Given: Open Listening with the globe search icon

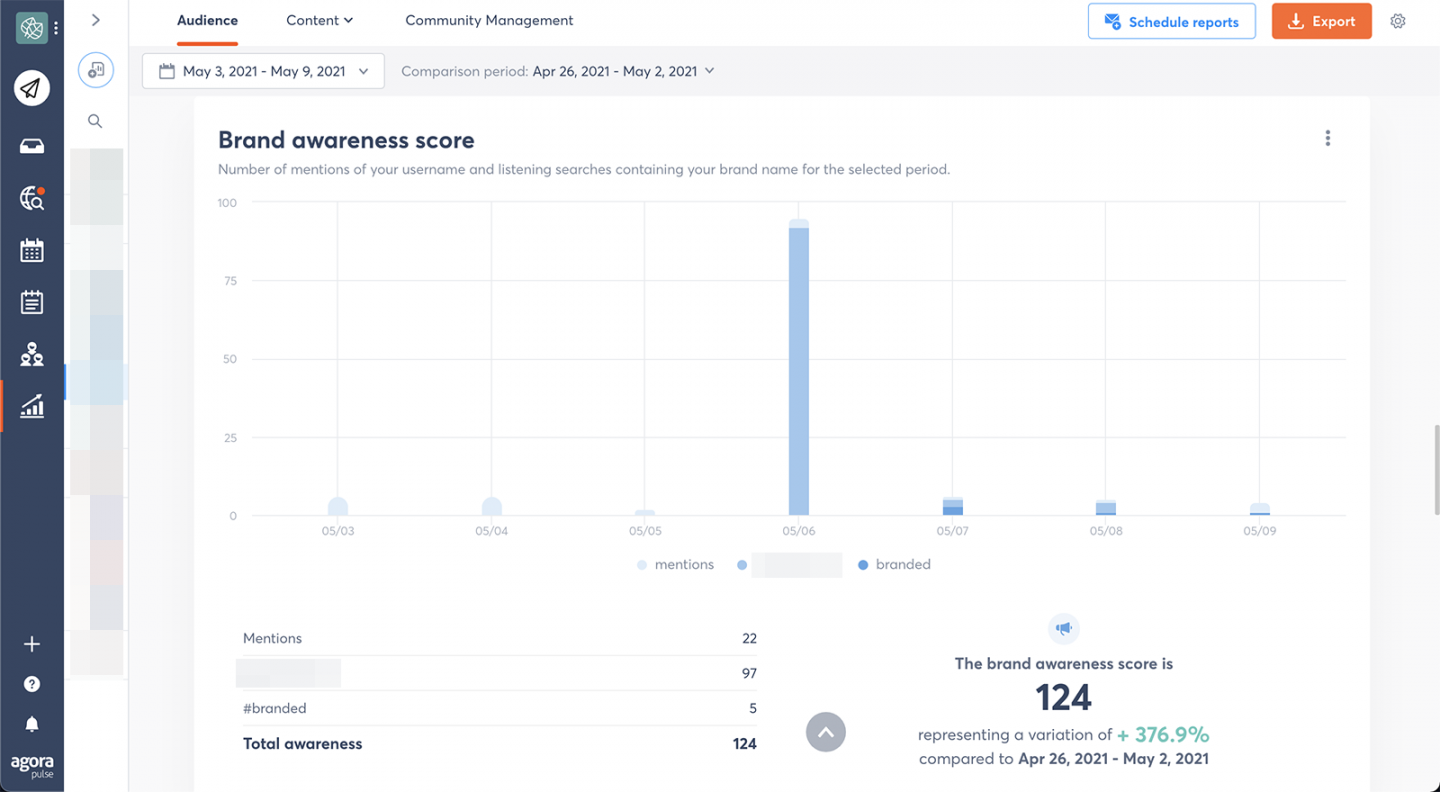Looking at the screenshot, I should [x=31, y=198].
